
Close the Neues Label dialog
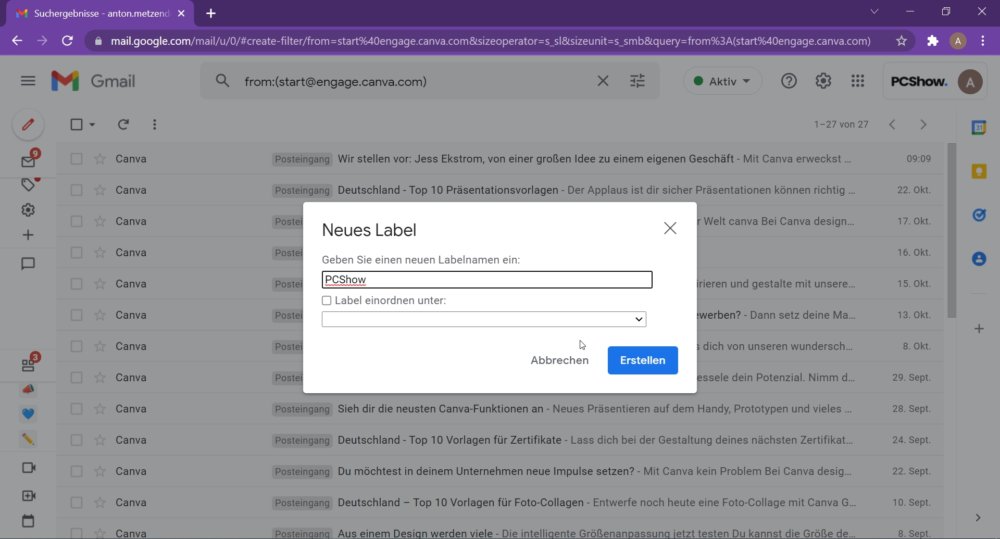[x=670, y=228]
